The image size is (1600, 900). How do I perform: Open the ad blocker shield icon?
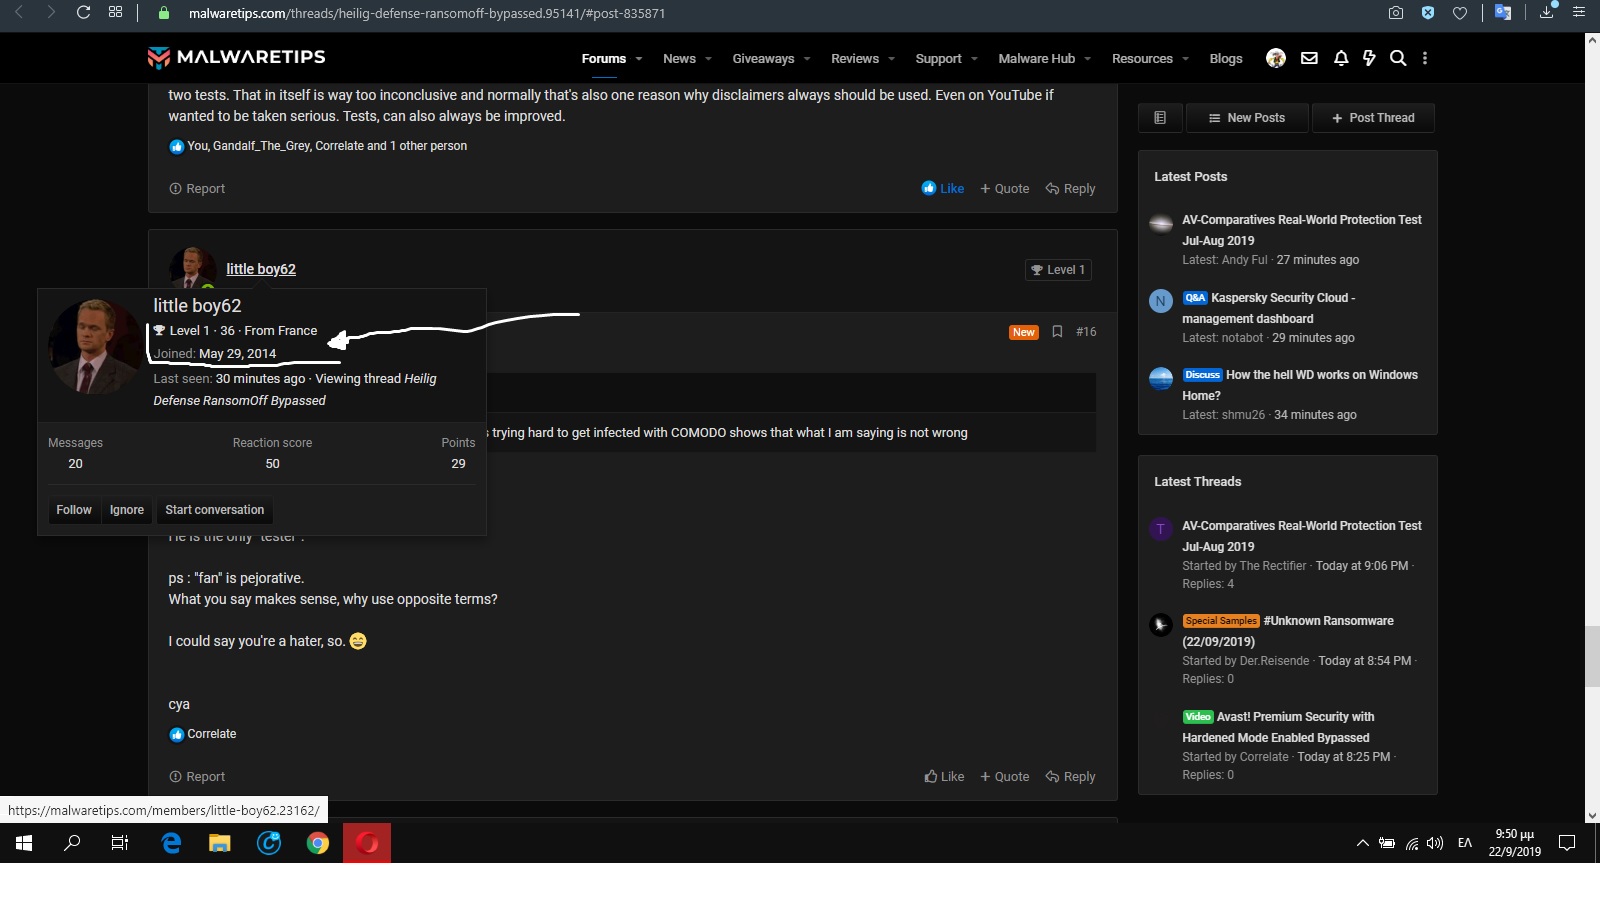(1428, 13)
